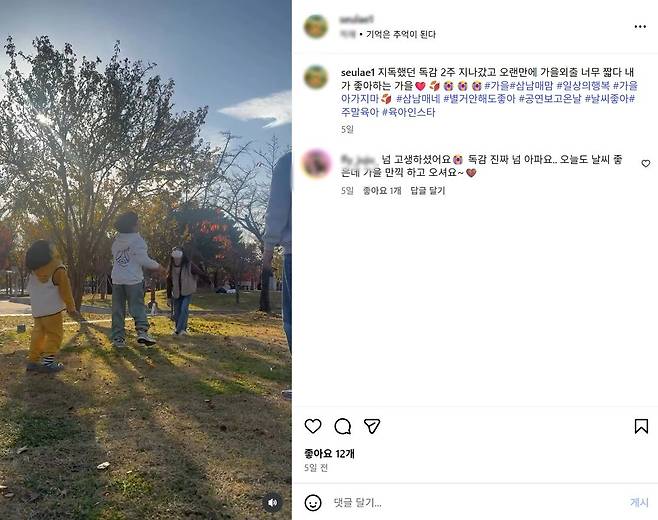
Task: Open the 좋아요 12개 likes list
Action: coord(329,454)
